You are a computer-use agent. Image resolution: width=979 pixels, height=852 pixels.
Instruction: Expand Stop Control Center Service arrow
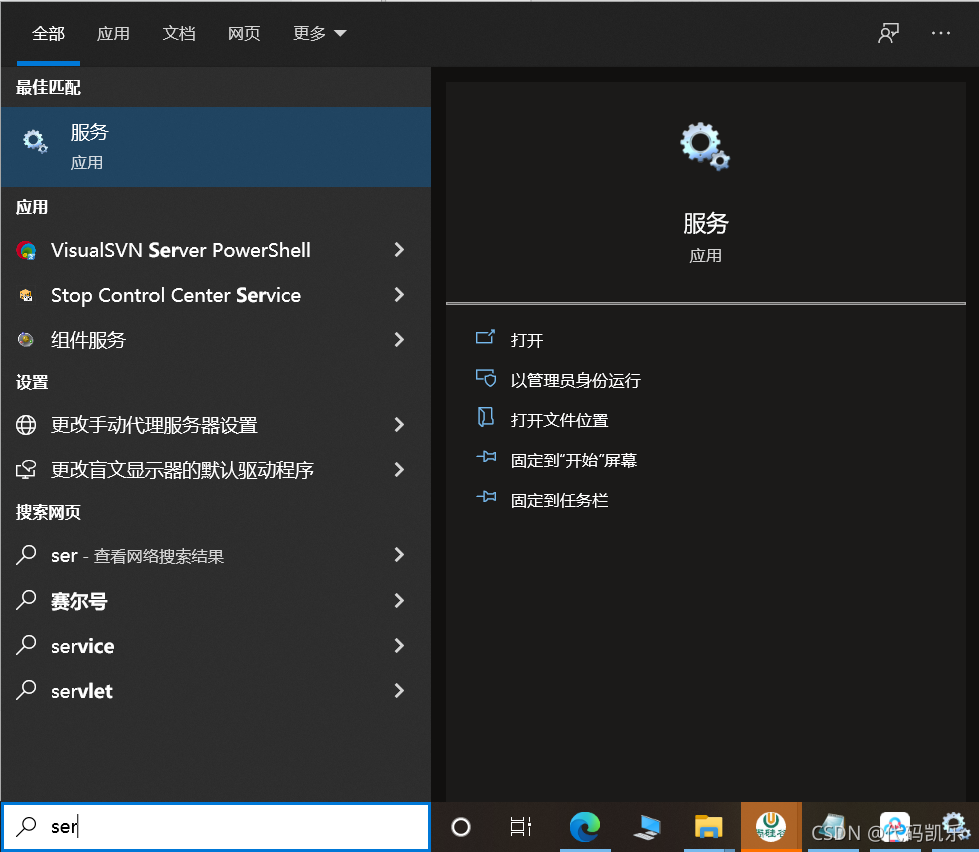coord(400,295)
